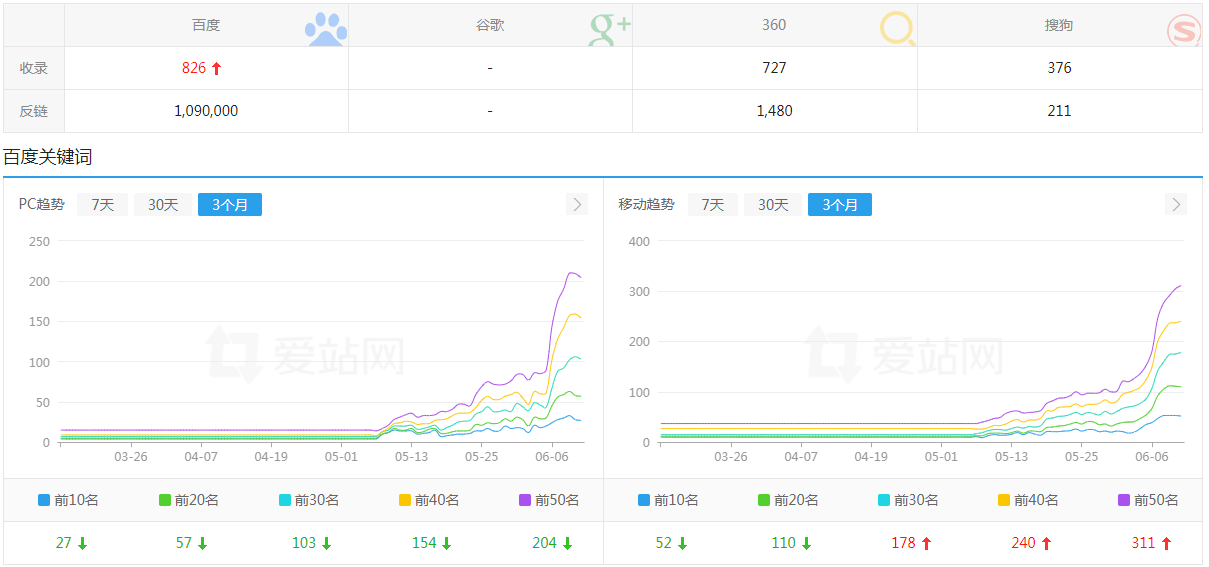Click the 搜狗 column header
This screenshot has height=567, width=1209.
coord(1059,25)
